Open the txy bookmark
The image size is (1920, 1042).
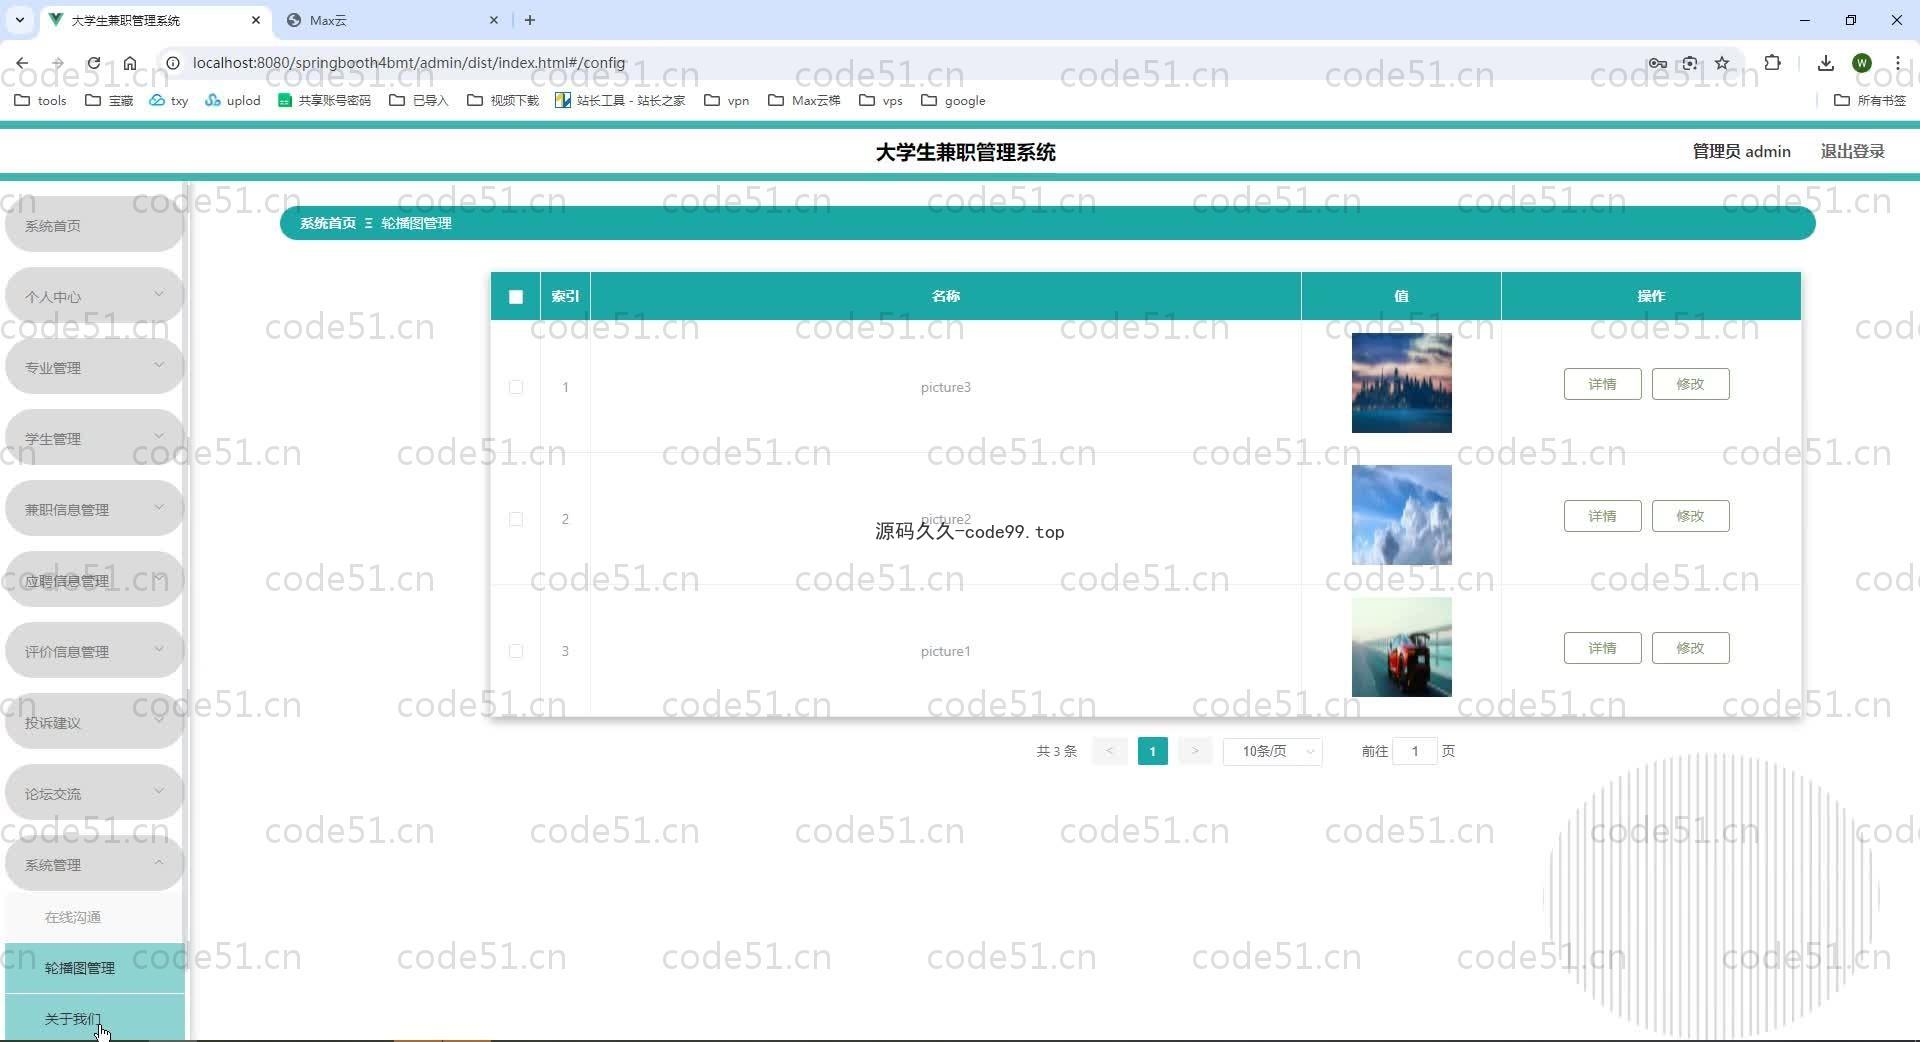(168, 100)
